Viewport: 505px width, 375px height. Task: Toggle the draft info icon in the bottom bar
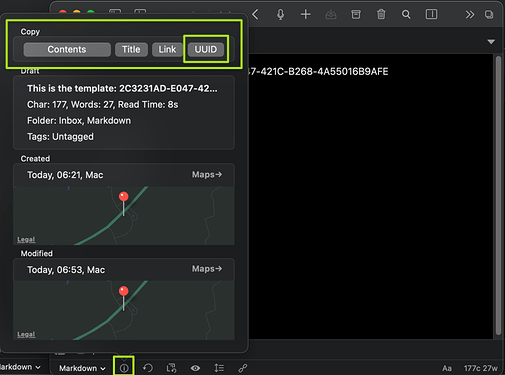tap(124, 368)
